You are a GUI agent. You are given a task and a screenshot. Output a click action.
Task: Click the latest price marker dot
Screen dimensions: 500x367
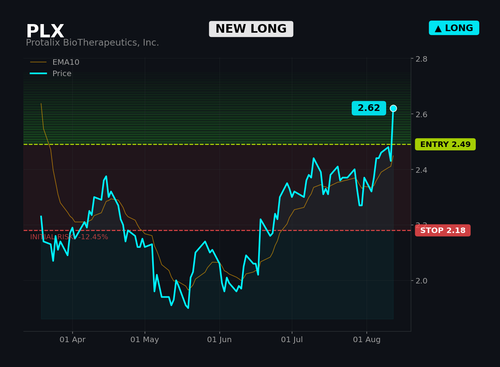tap(393, 108)
